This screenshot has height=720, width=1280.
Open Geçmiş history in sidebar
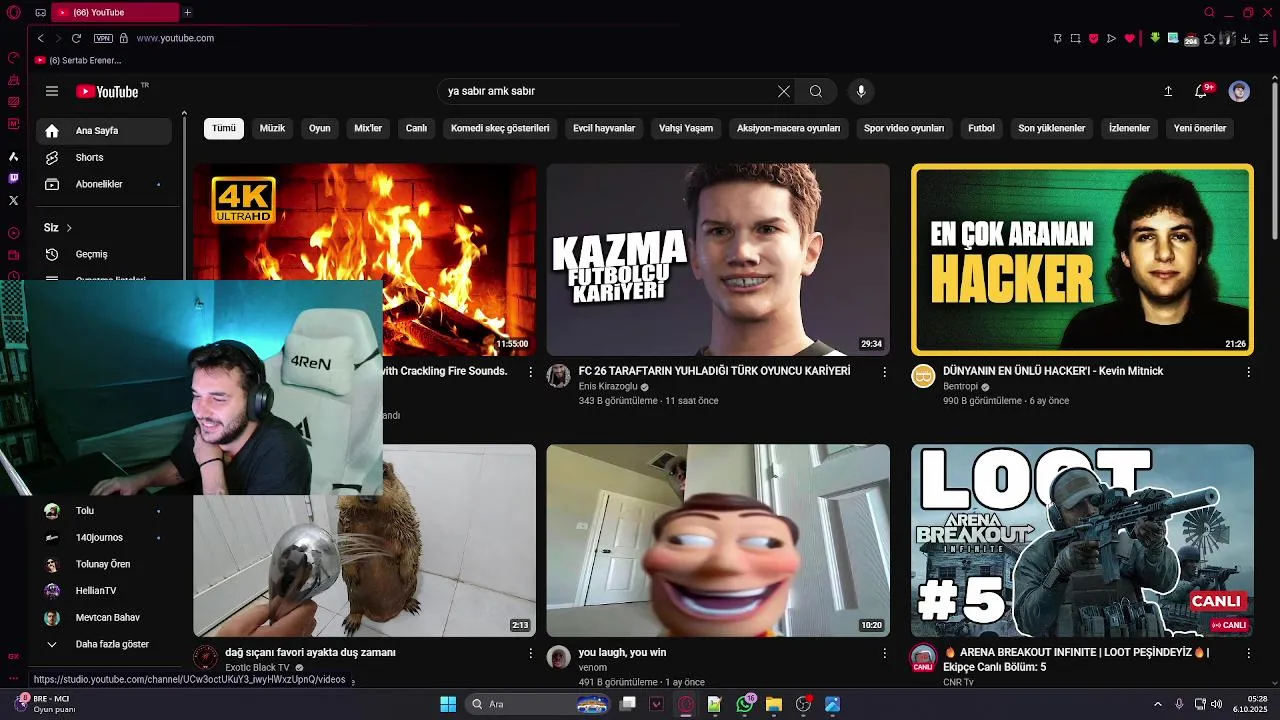104,254
